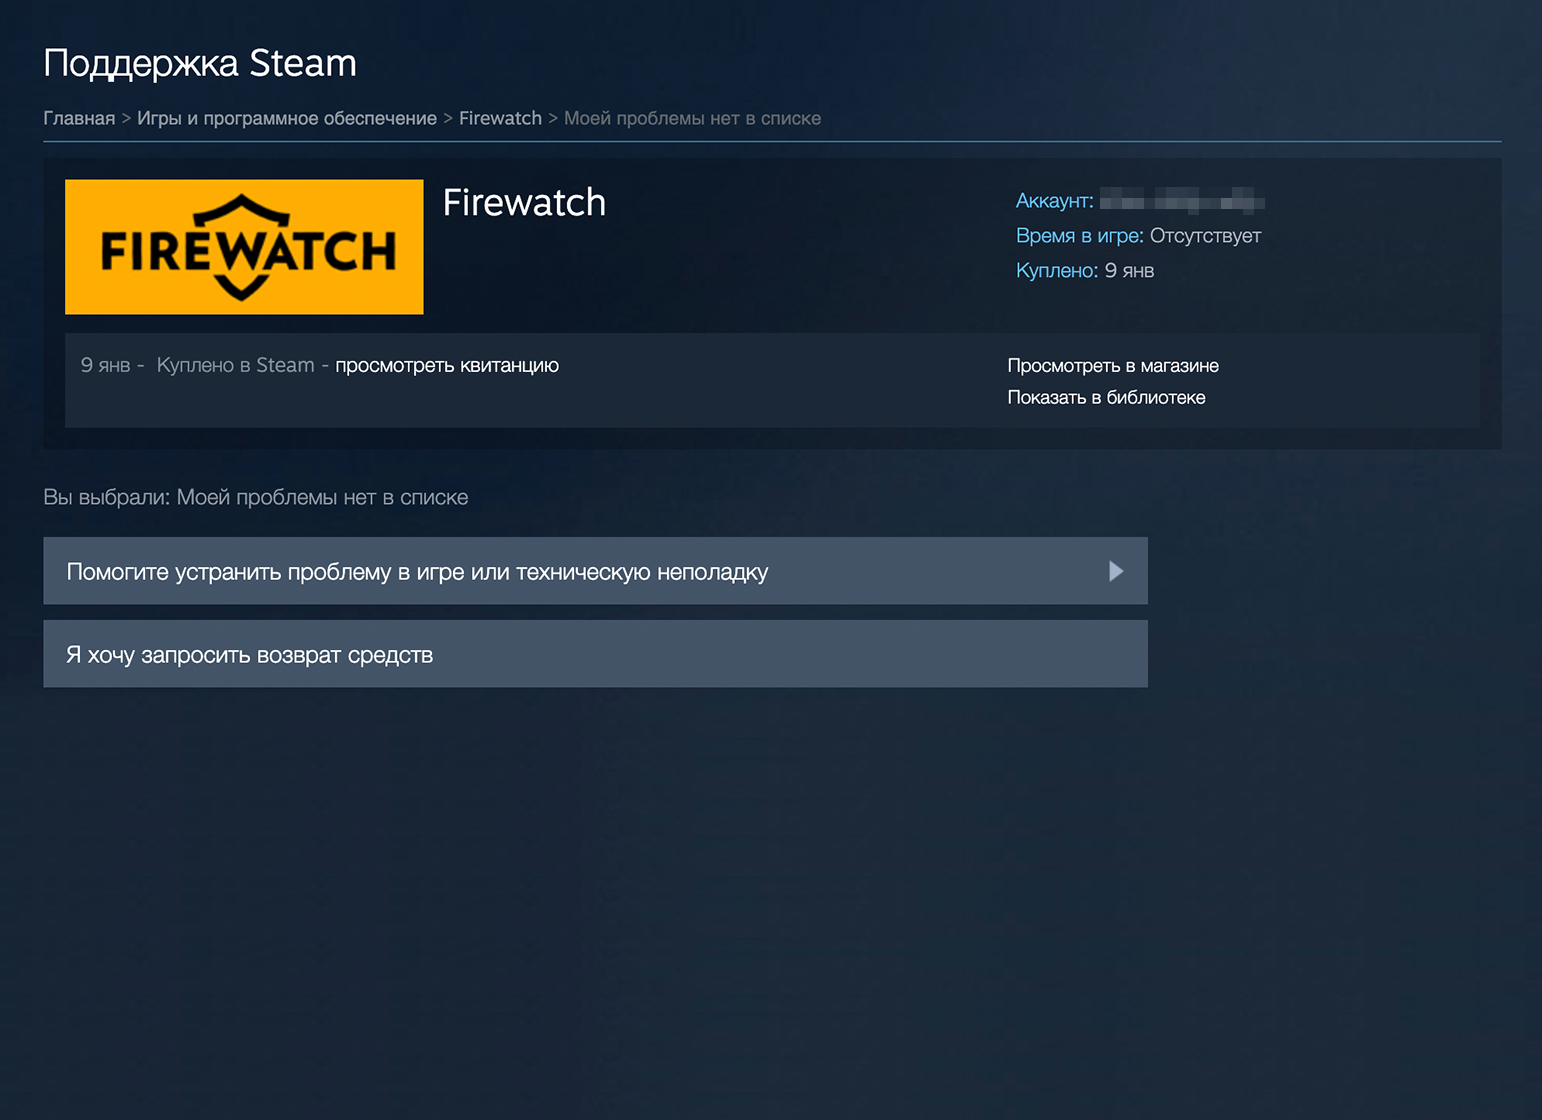This screenshot has height=1120, width=1542.
Task: Choose Я хочу запросить возврат средств
Action: pyautogui.click(x=595, y=654)
